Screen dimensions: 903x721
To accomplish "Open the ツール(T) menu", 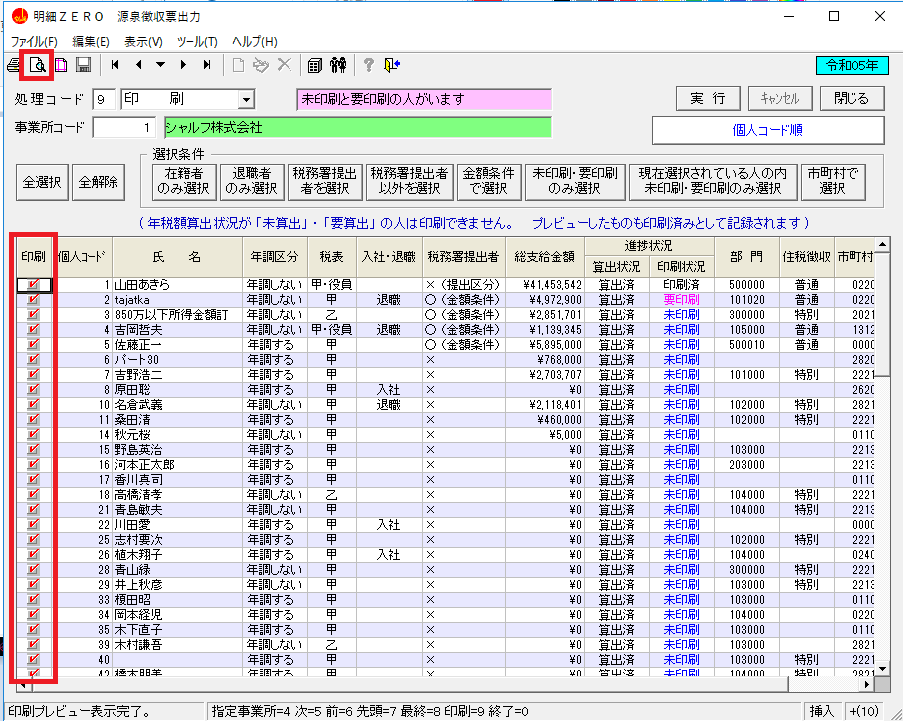I will (197, 42).
